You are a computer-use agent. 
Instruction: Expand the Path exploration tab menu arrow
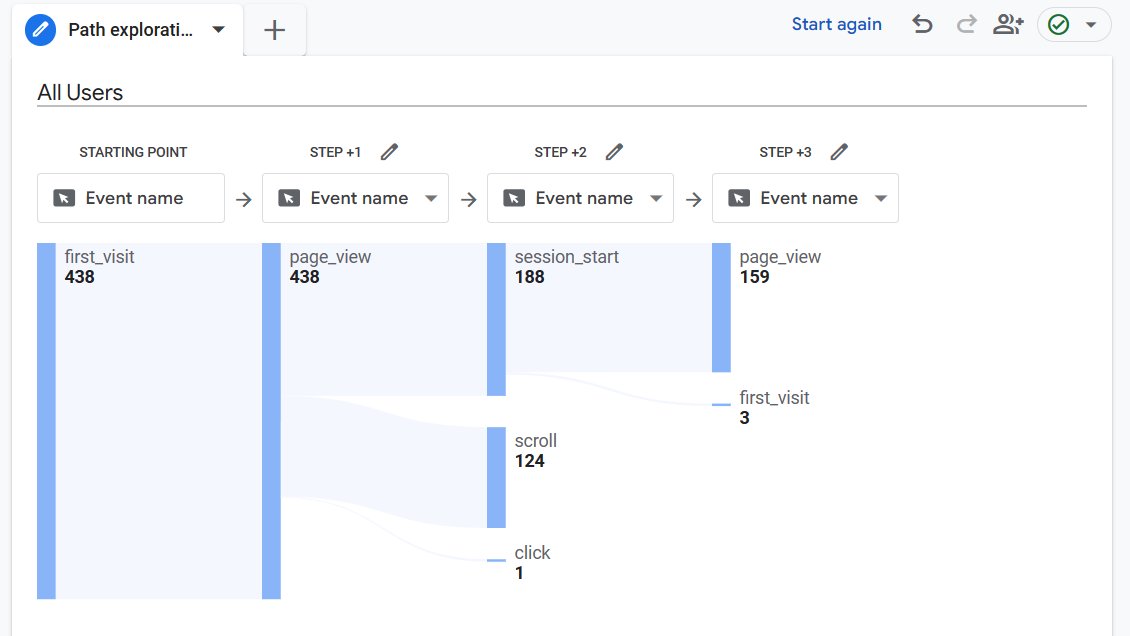click(x=219, y=30)
